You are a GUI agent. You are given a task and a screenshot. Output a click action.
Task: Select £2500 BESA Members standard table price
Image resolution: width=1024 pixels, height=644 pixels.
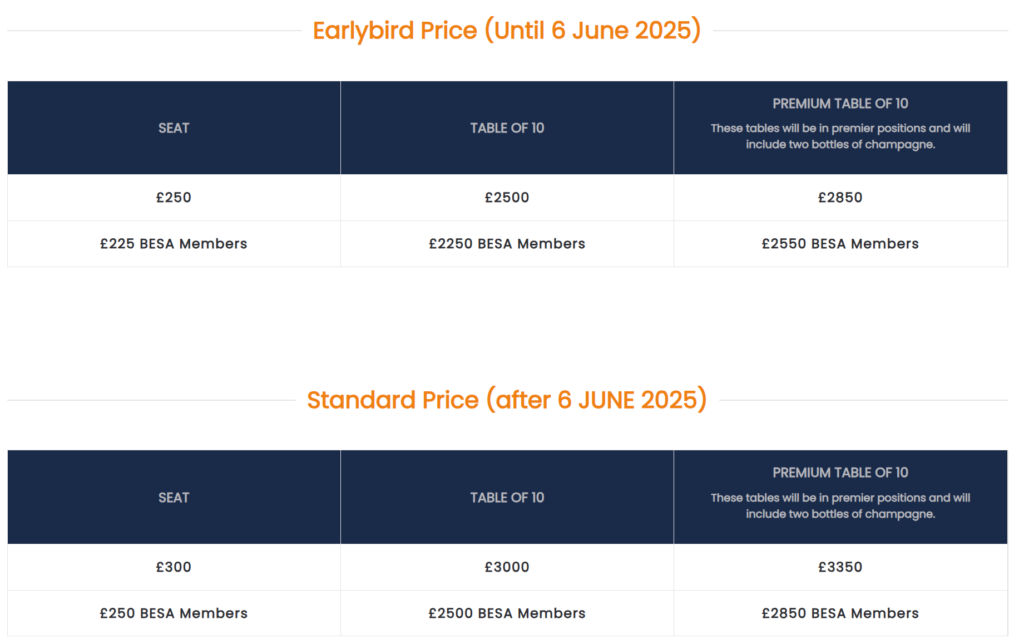point(507,613)
